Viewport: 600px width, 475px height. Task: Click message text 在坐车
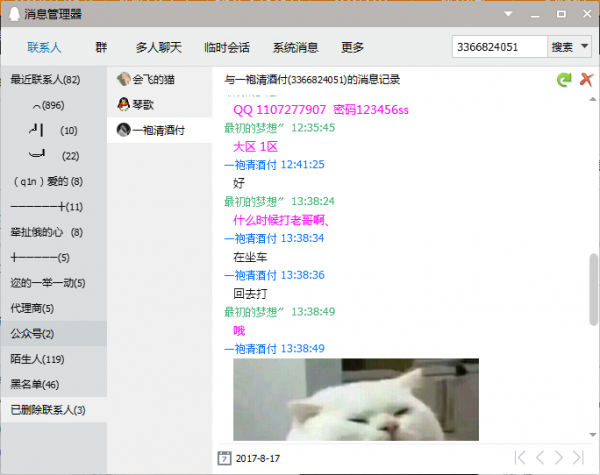[250, 257]
